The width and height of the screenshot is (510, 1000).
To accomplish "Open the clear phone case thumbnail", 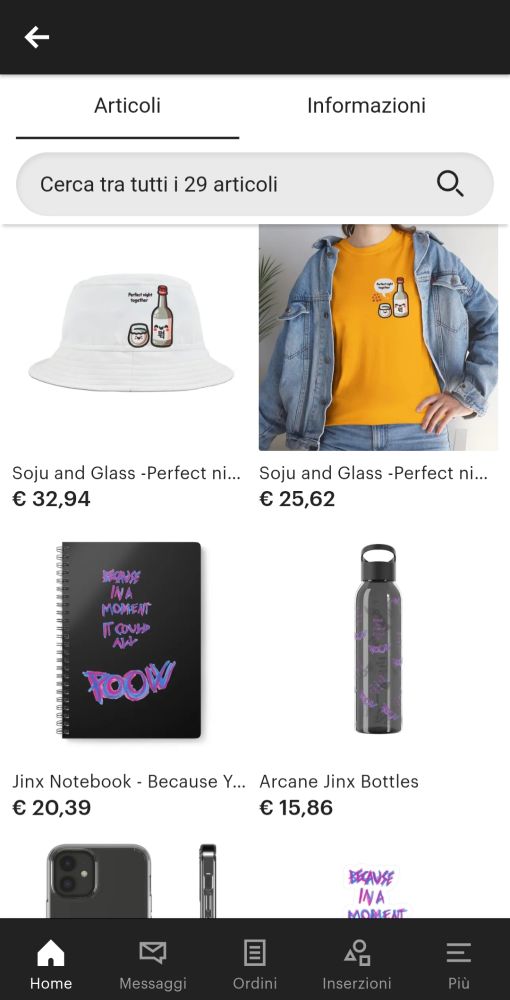I will tap(133, 881).
